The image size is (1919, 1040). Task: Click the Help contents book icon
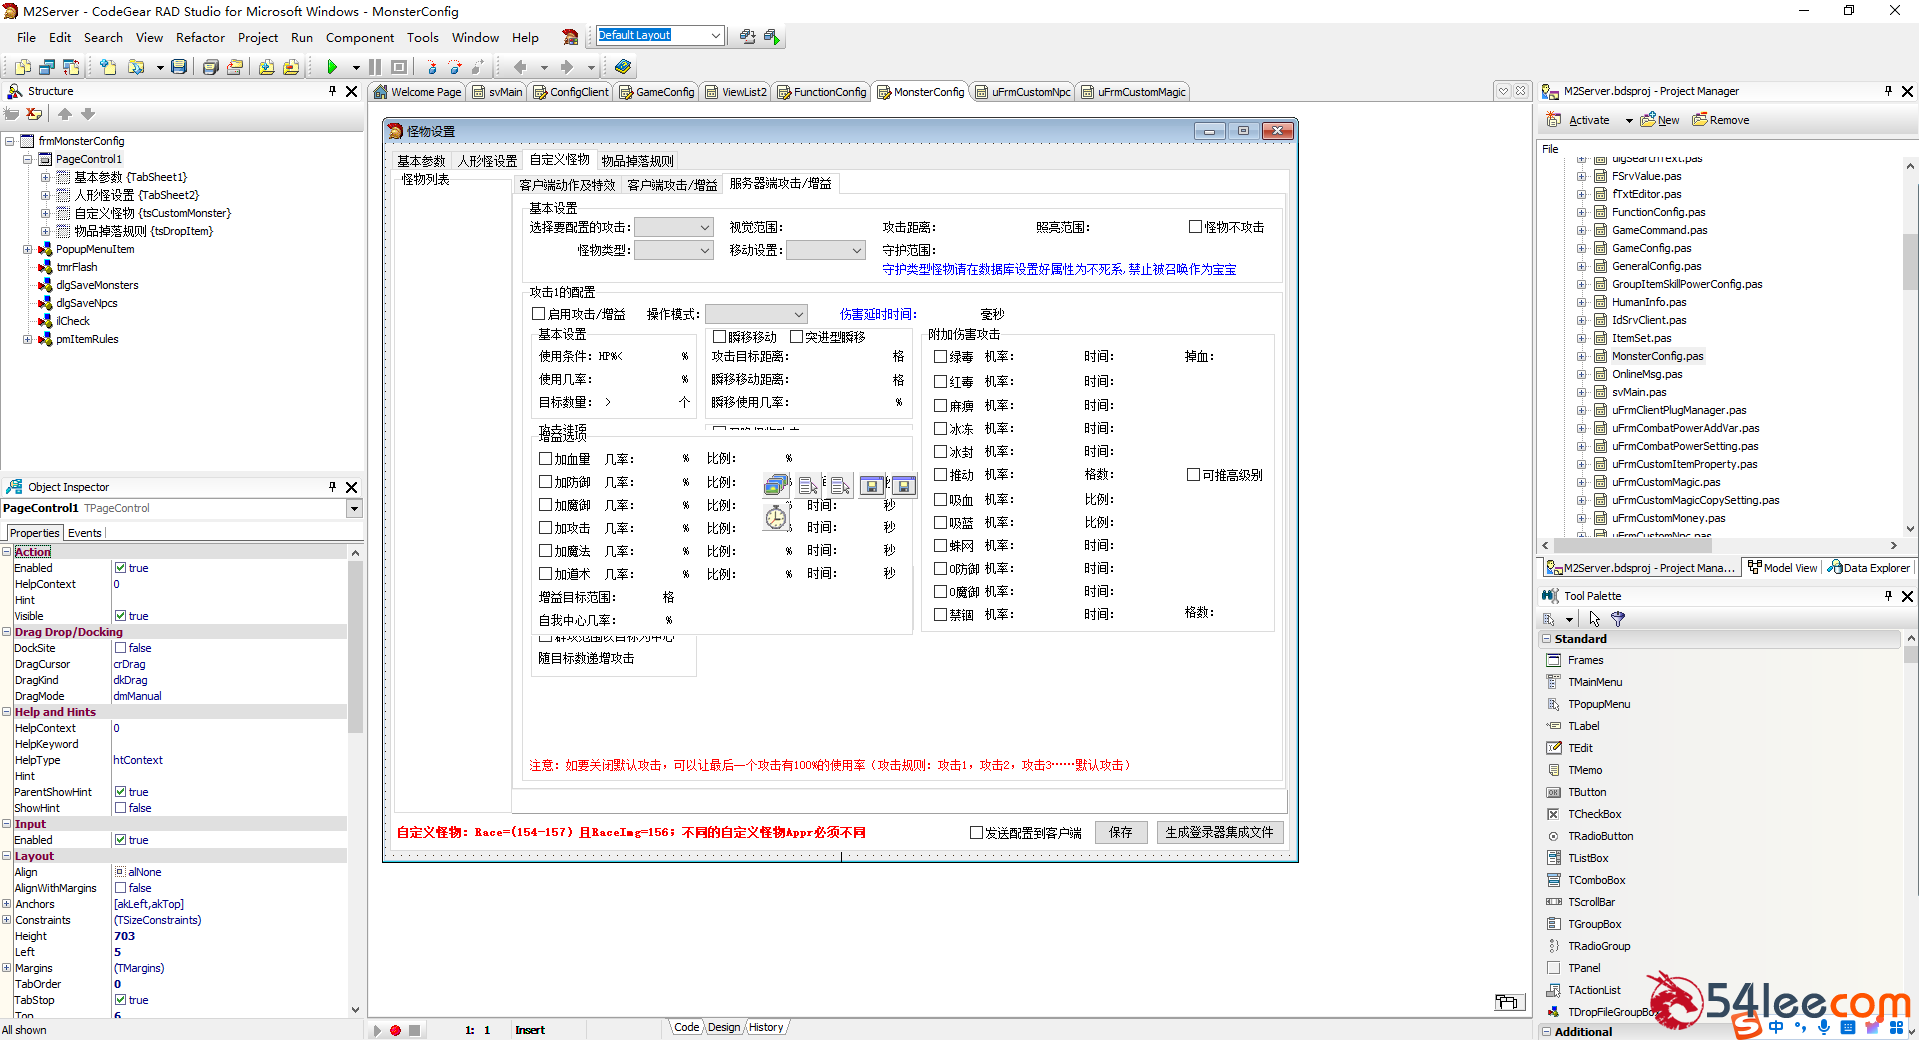pos(623,67)
